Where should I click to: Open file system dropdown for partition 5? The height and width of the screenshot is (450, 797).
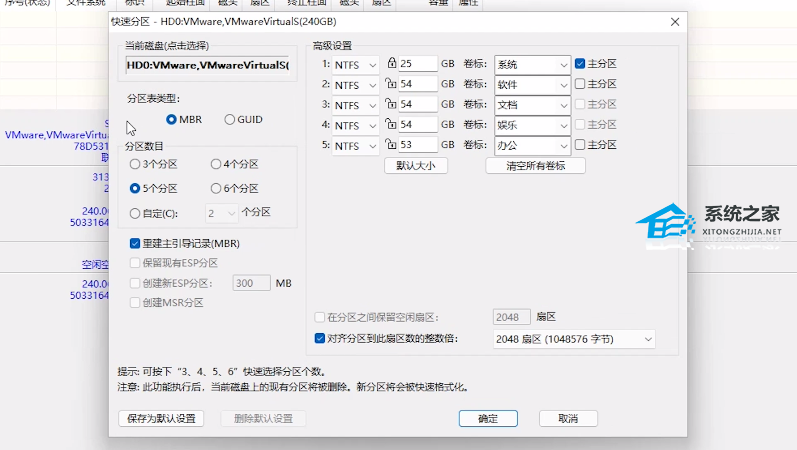[x=355, y=146]
